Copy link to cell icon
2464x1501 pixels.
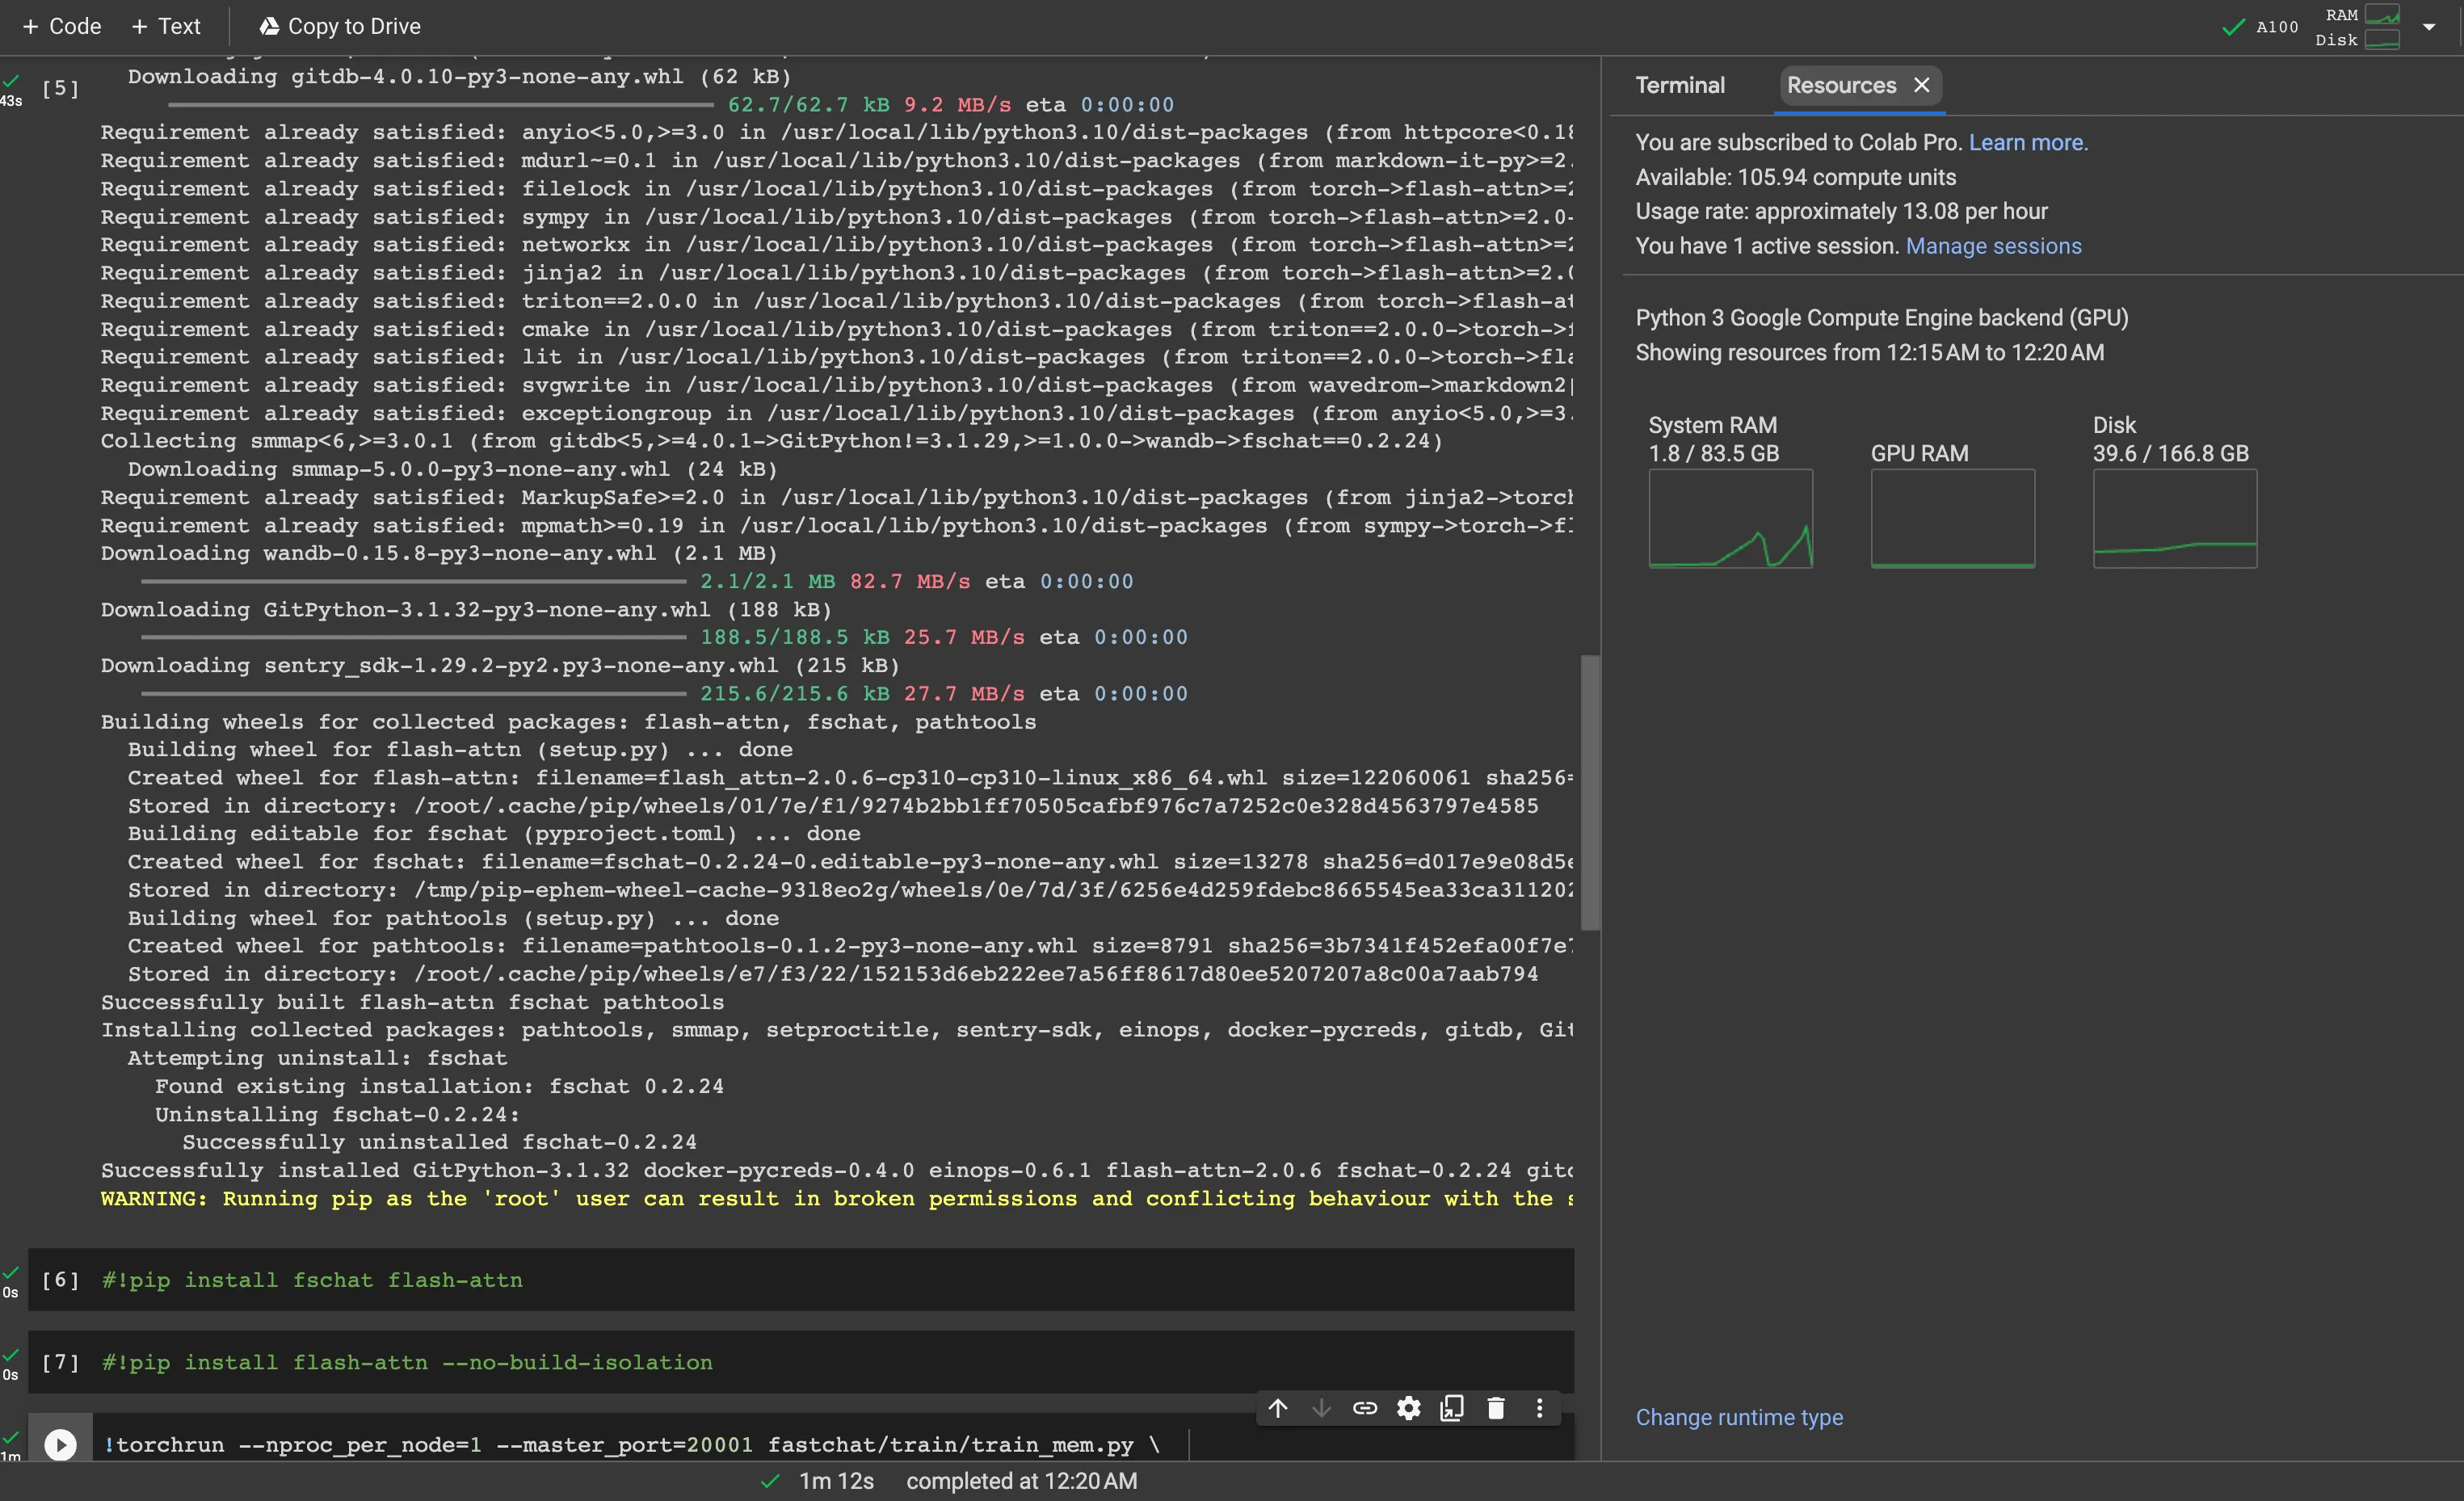pos(1365,1408)
